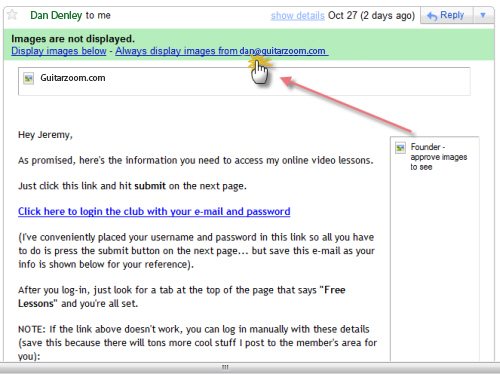Click the Dan Denley sender name
Screen dimensions: 500x374
click(x=56, y=15)
